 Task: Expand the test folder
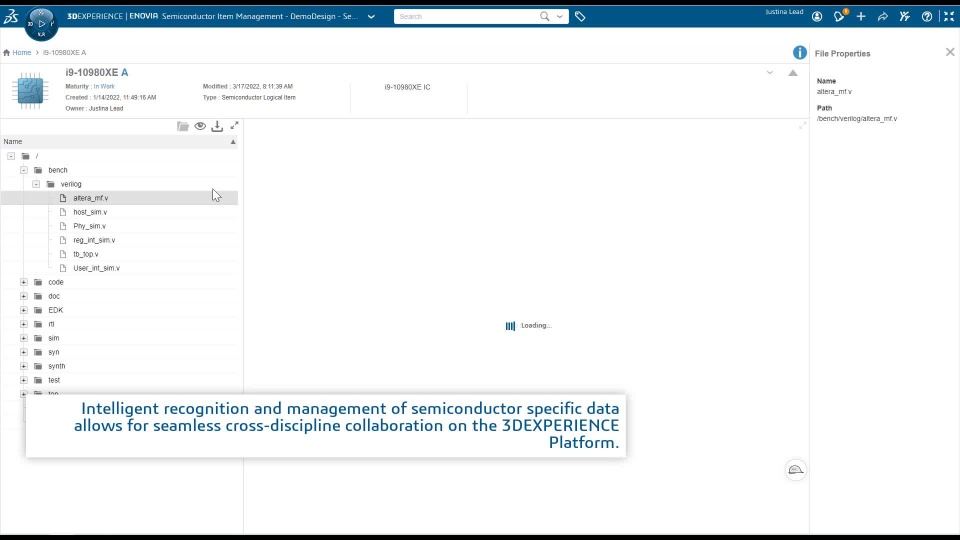tap(23, 380)
